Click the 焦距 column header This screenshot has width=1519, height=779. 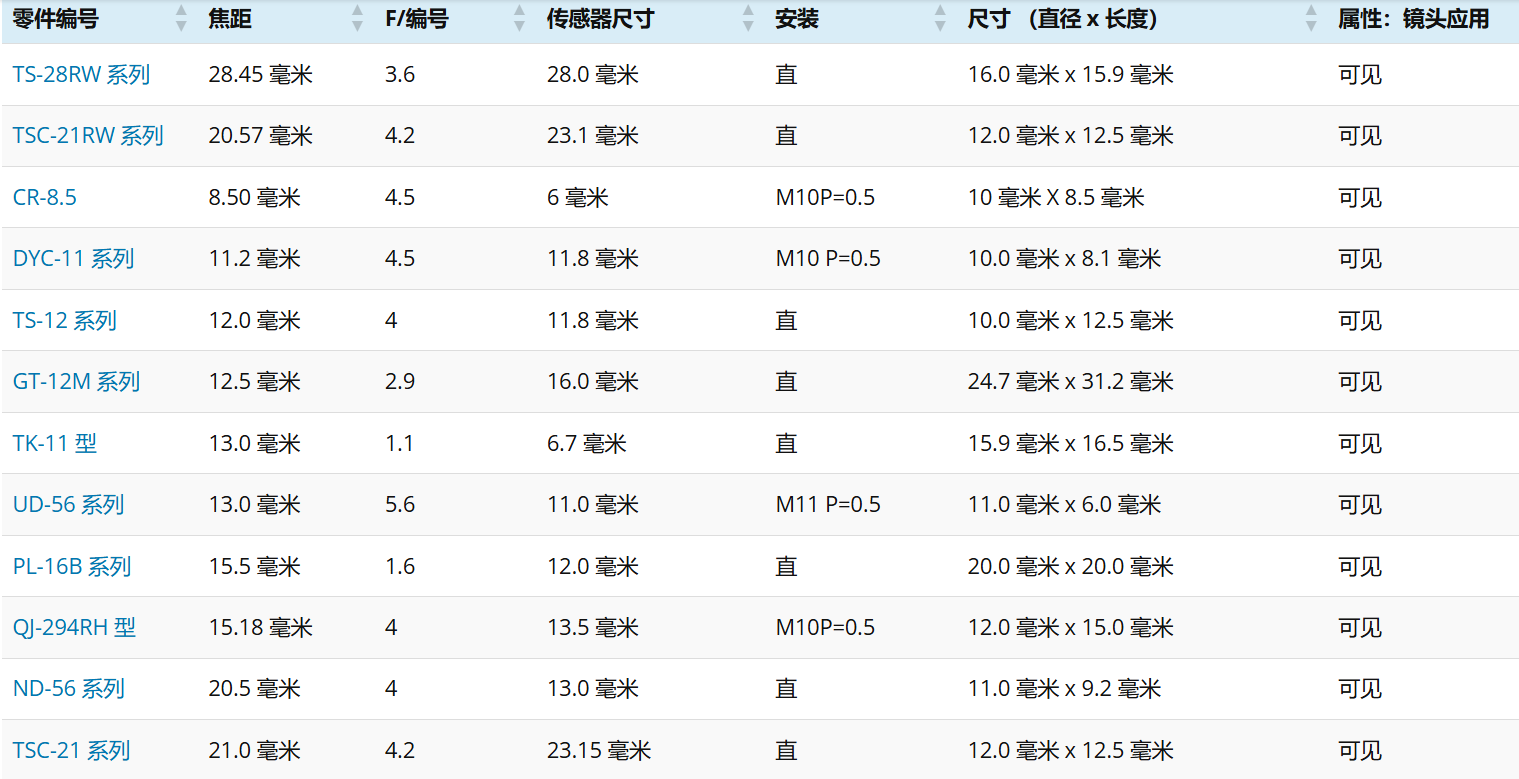[230, 18]
